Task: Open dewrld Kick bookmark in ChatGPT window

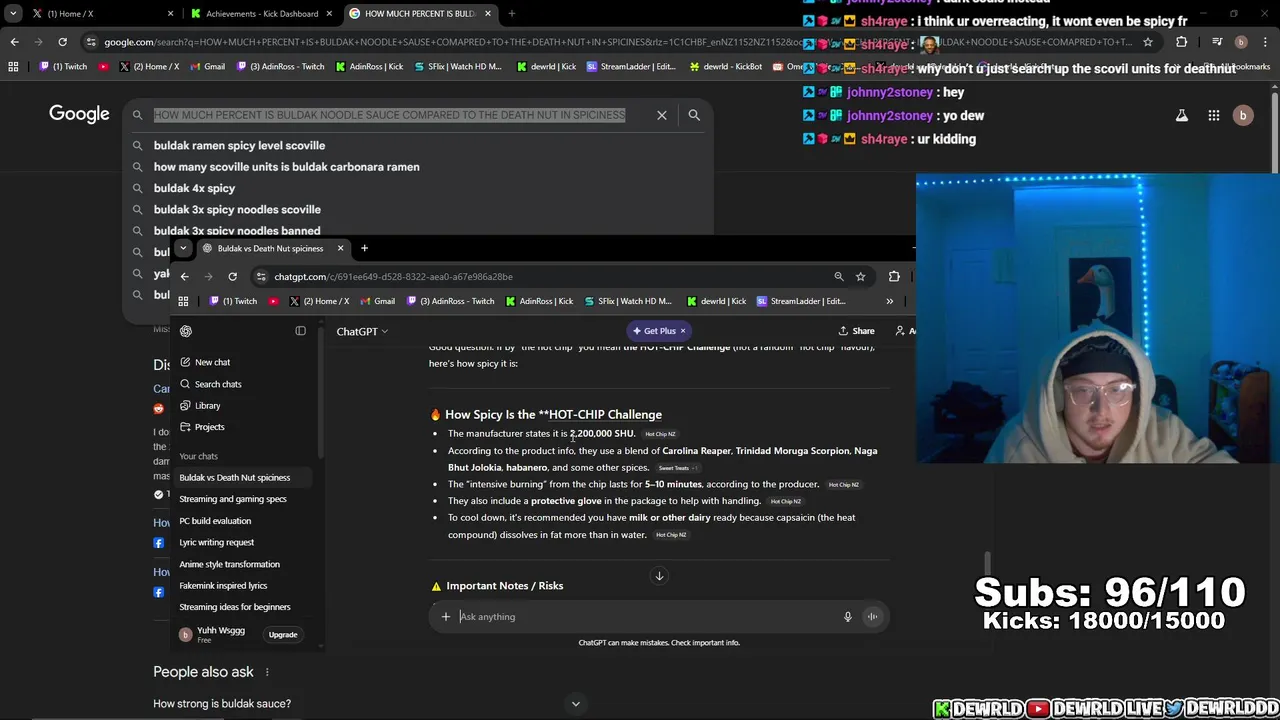Action: (716, 301)
